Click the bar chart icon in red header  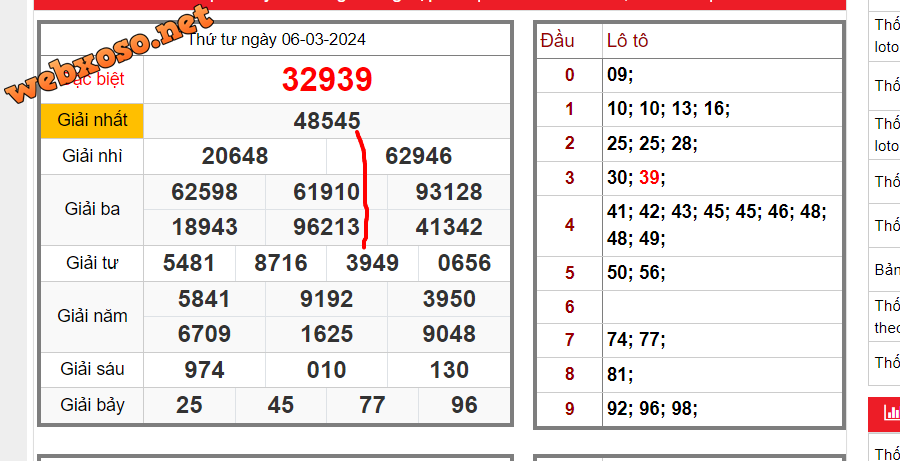coord(889,412)
